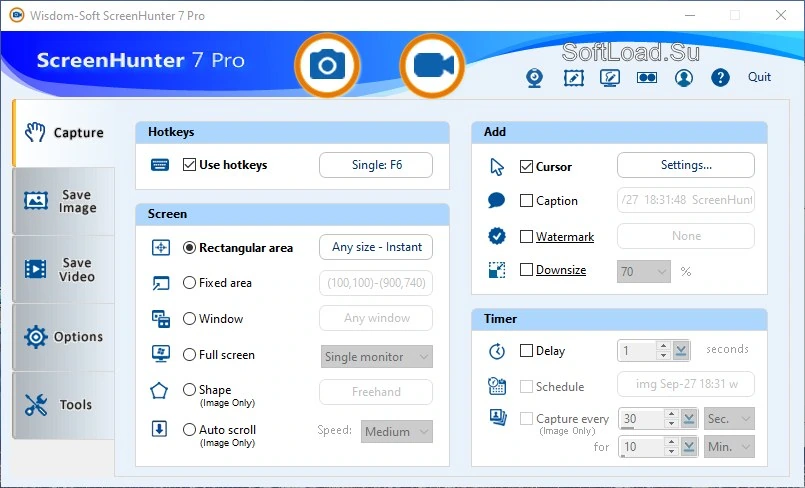
Task: Select the Fixed area radio button
Action: 189,283
